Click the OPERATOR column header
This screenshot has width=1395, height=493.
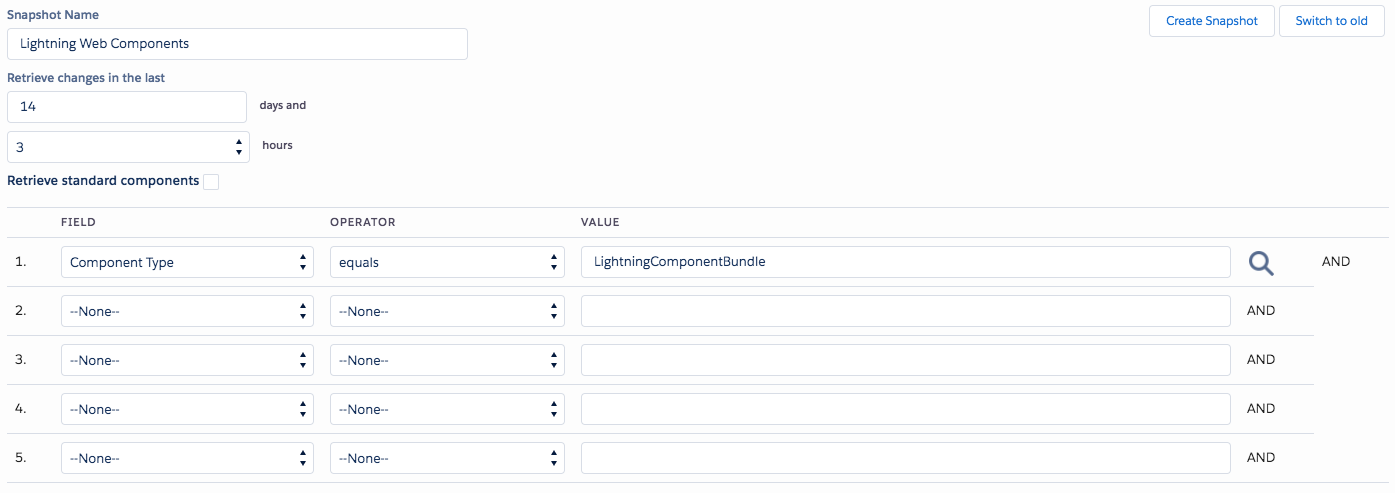click(x=363, y=222)
